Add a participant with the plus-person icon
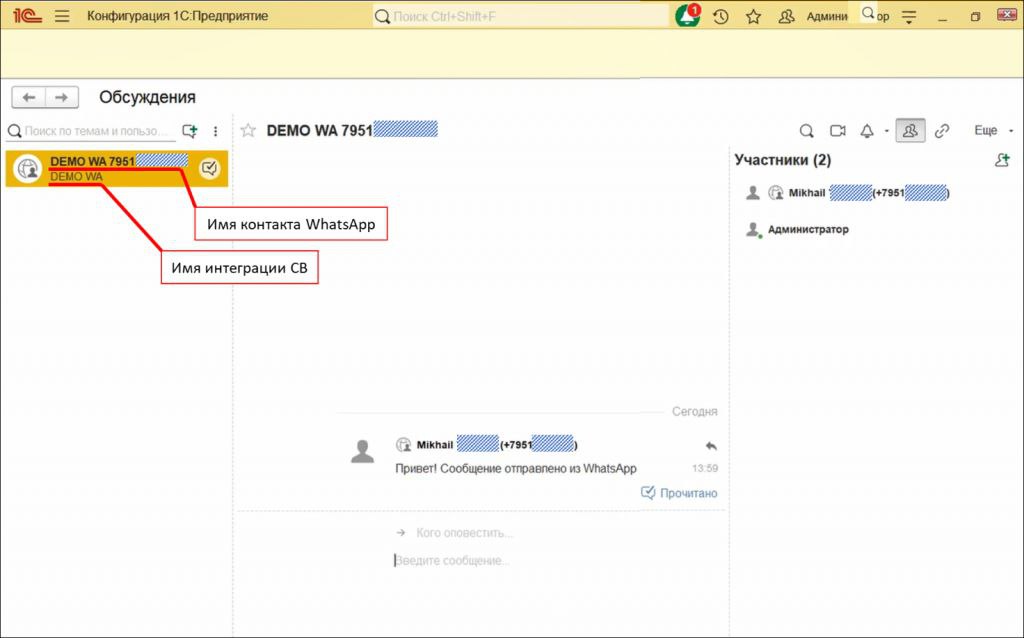This screenshot has width=1024, height=638. pyautogui.click(x=1002, y=160)
